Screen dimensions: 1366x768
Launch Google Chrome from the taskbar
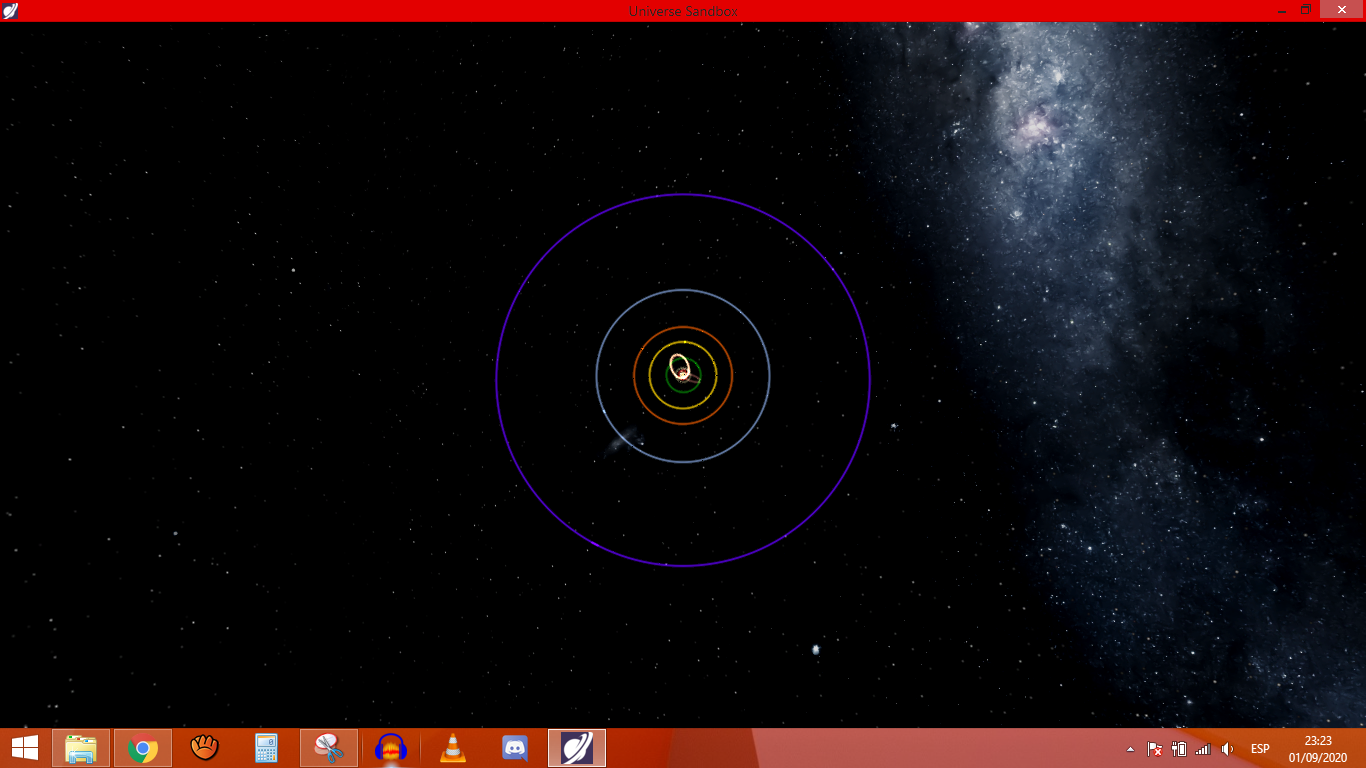(143, 748)
